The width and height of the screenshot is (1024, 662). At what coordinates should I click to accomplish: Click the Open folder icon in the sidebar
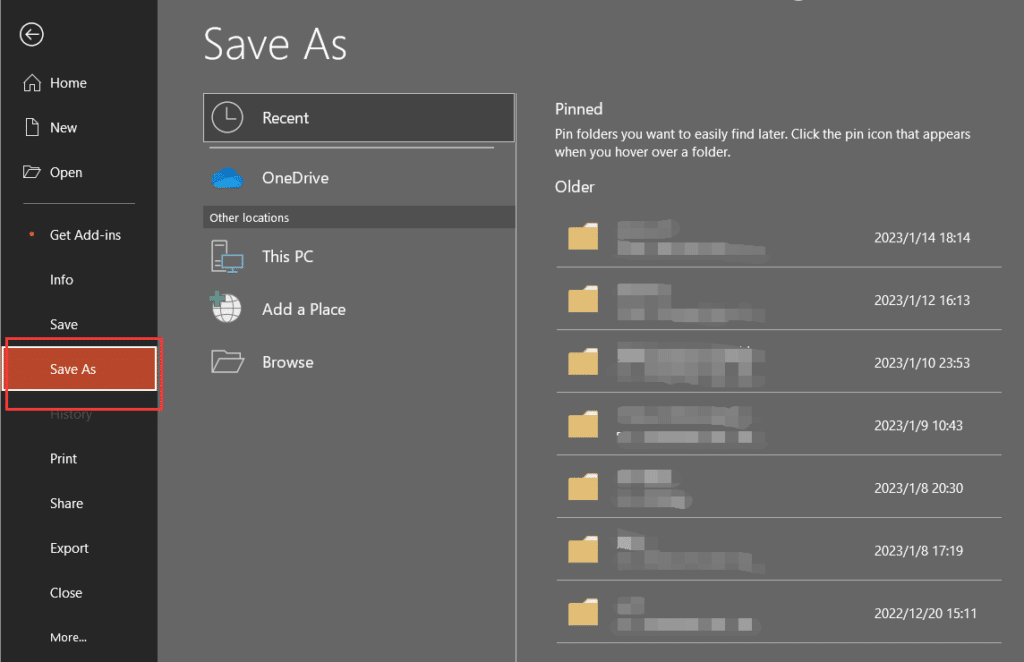(30, 172)
